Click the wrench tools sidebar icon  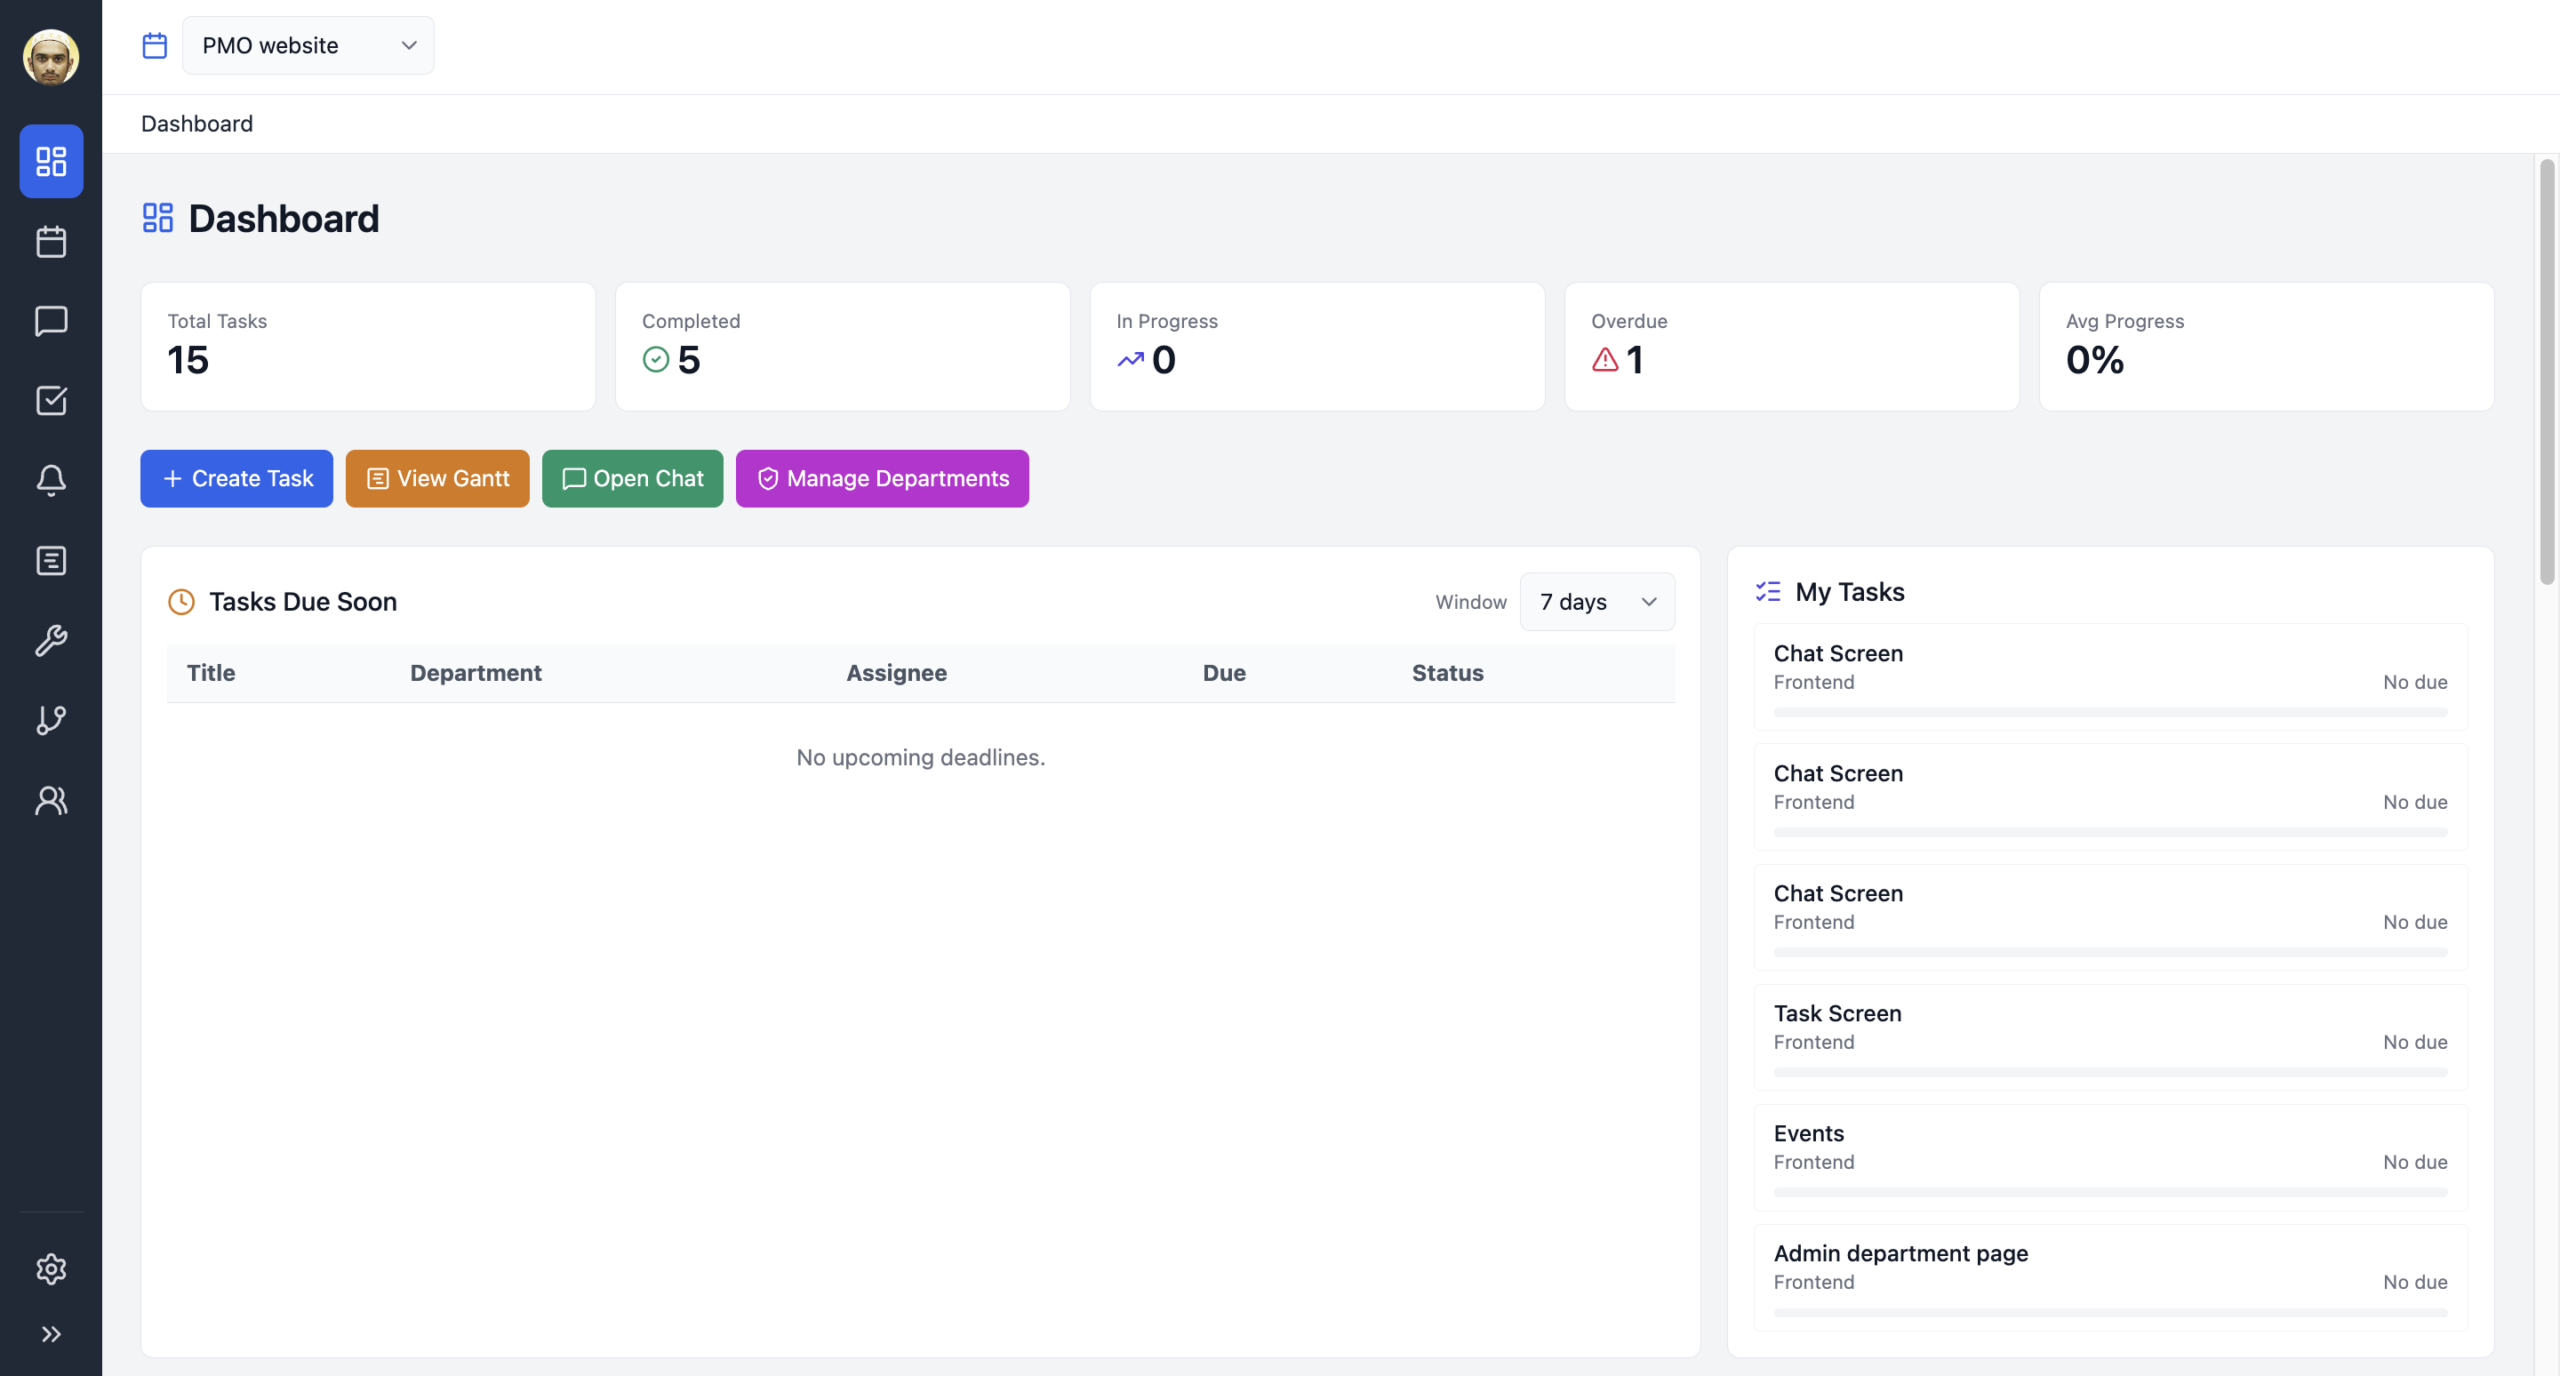click(51, 640)
